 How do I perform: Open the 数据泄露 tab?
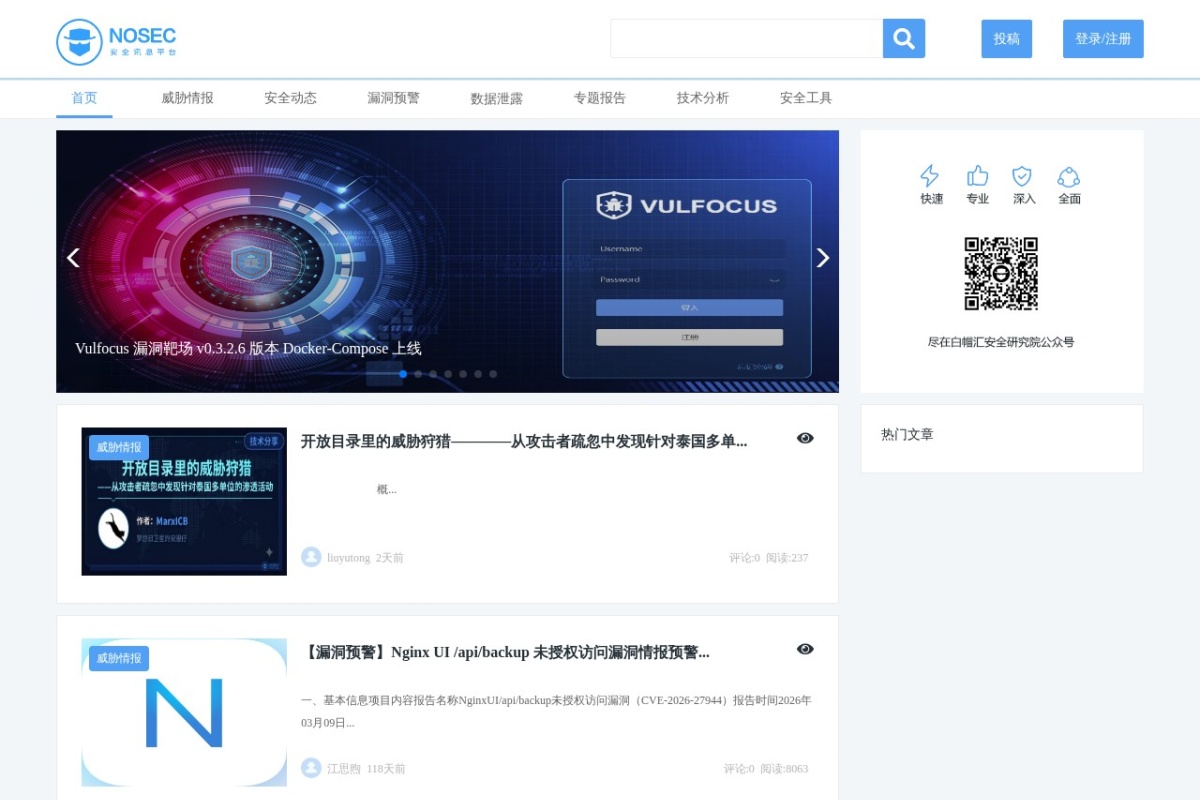point(496,99)
